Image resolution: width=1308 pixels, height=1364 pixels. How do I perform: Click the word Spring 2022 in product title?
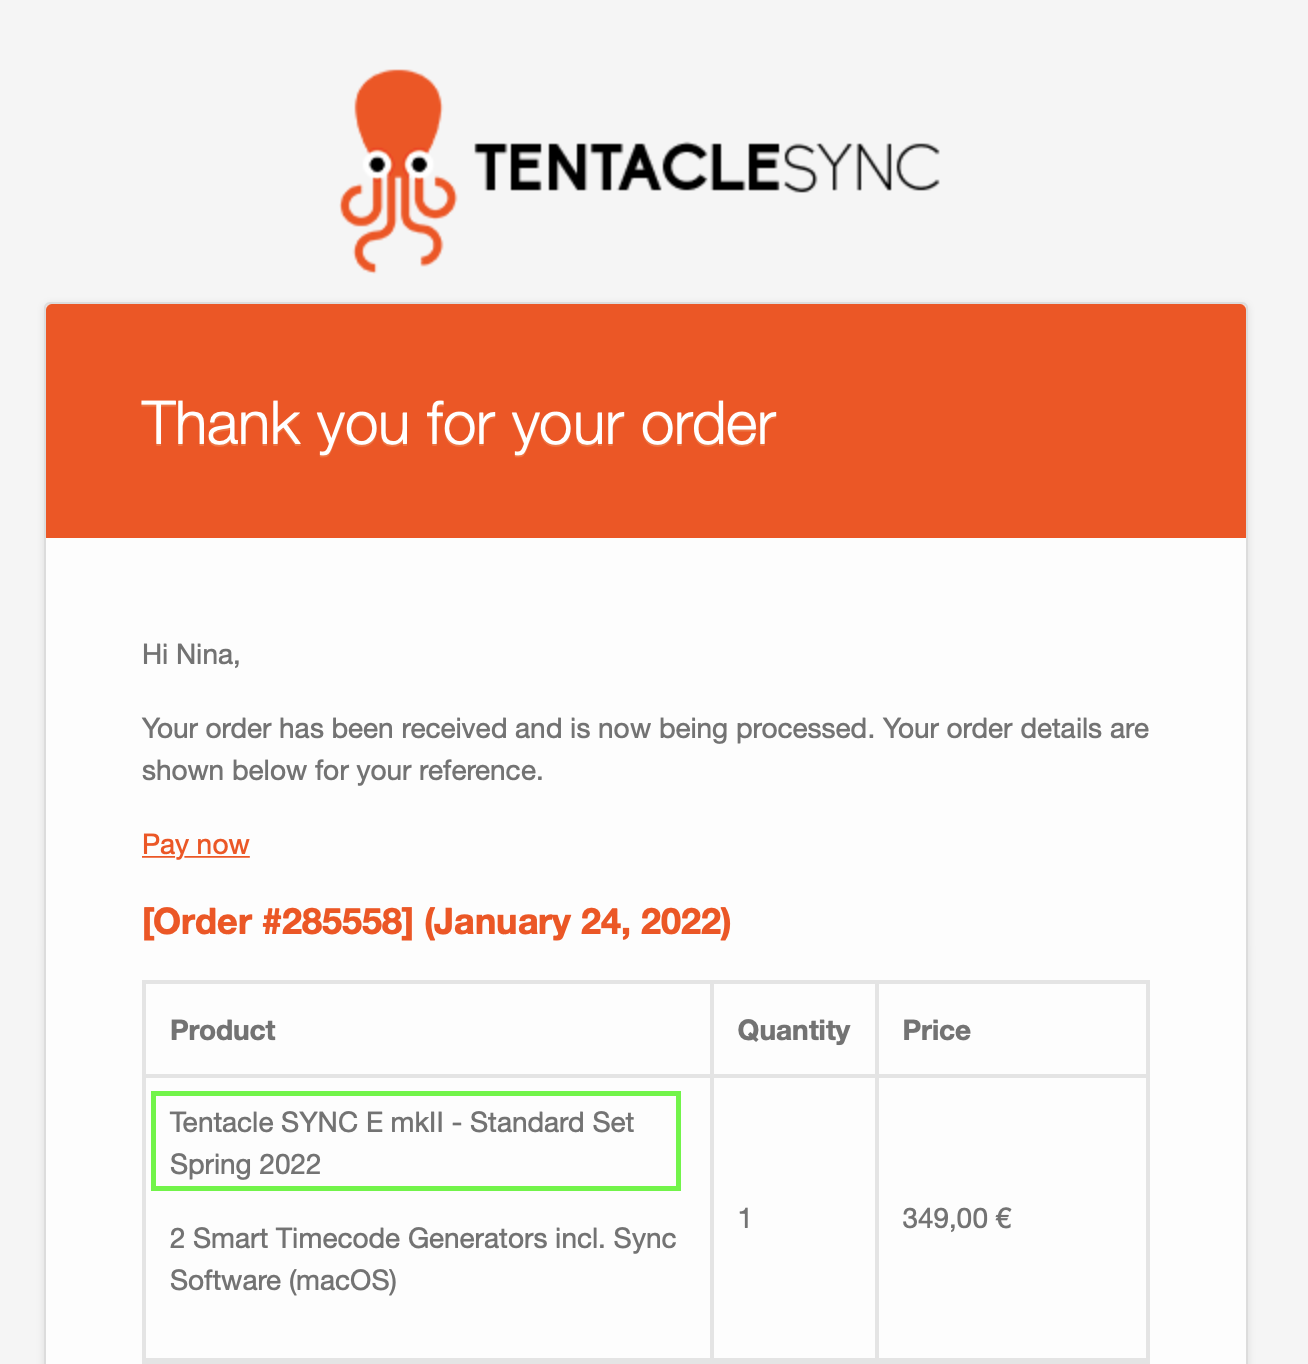point(245,1165)
